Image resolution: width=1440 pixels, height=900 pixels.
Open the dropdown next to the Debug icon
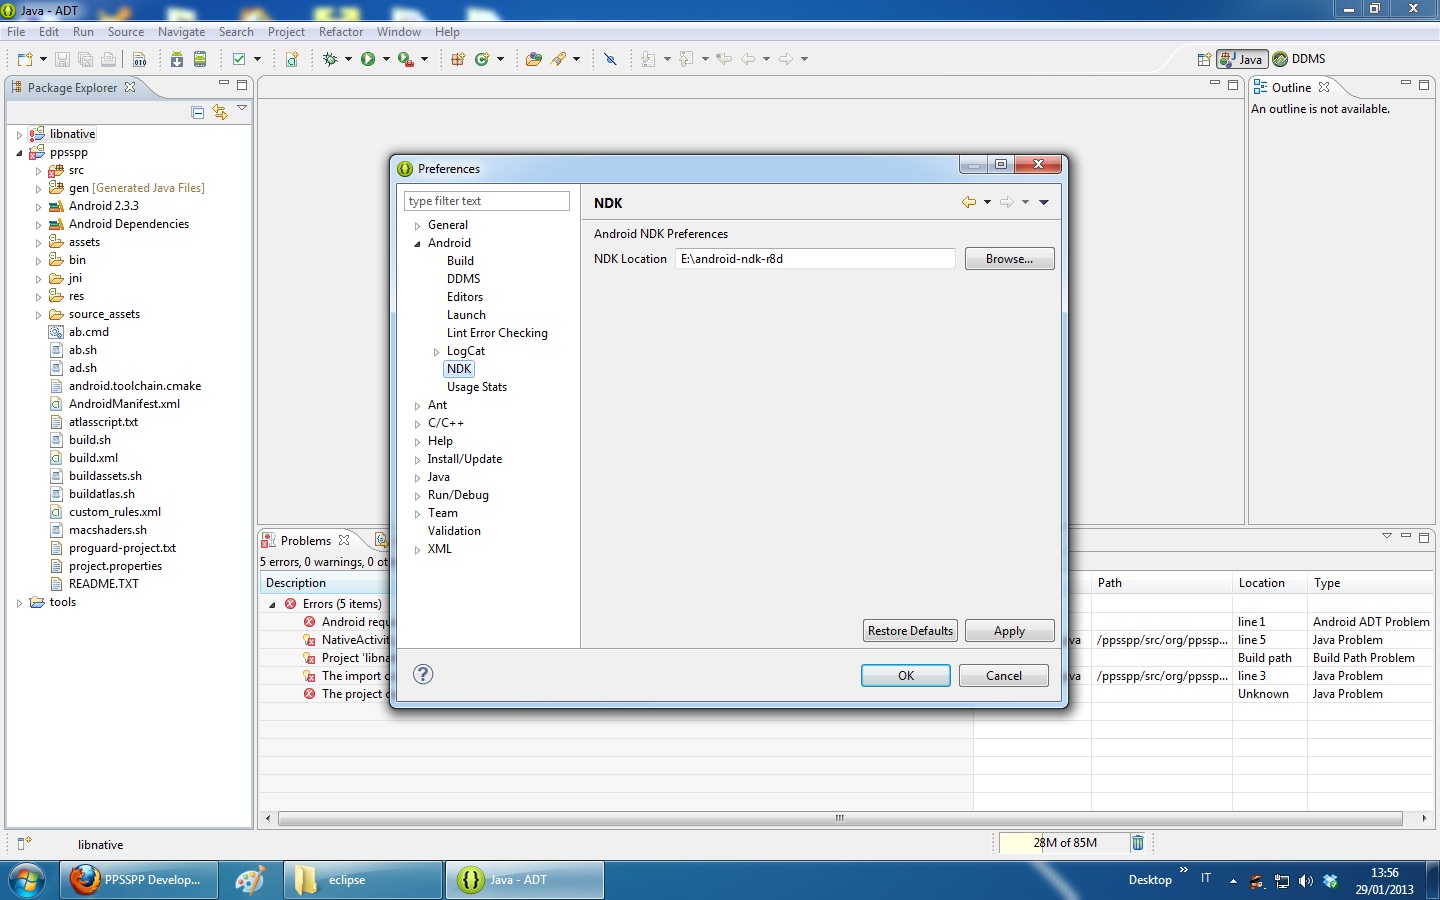click(x=348, y=59)
